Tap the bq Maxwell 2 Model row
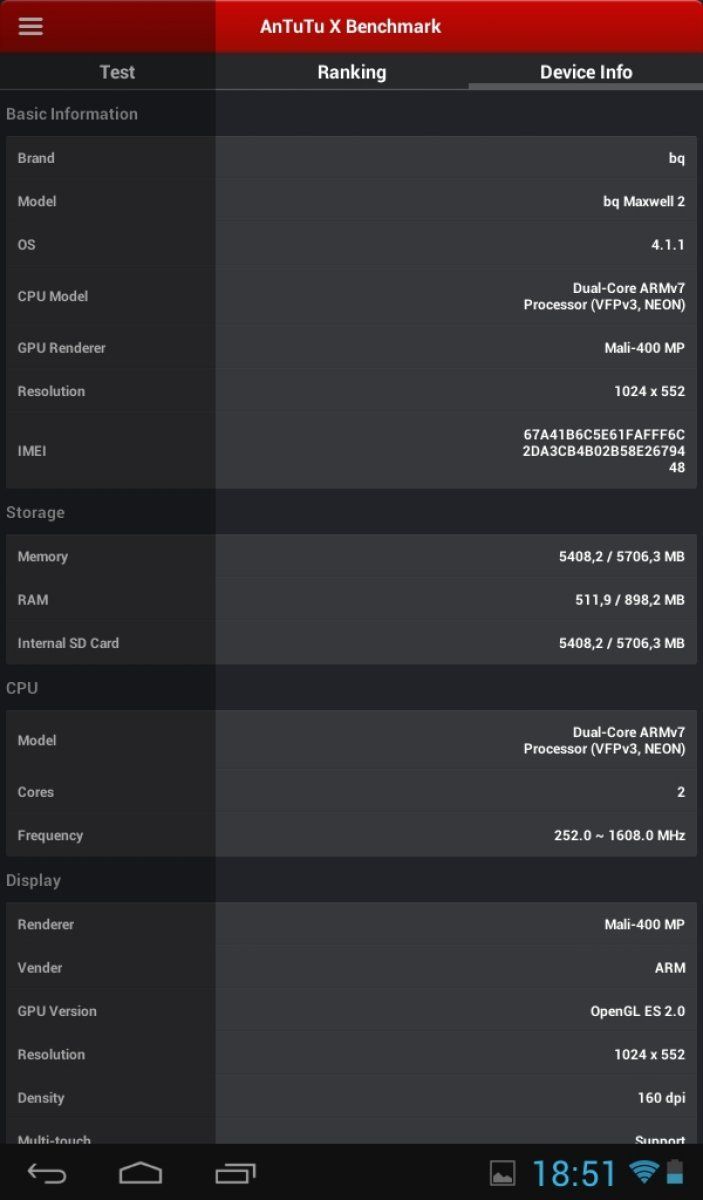Image resolution: width=703 pixels, height=1200 pixels. click(351, 201)
